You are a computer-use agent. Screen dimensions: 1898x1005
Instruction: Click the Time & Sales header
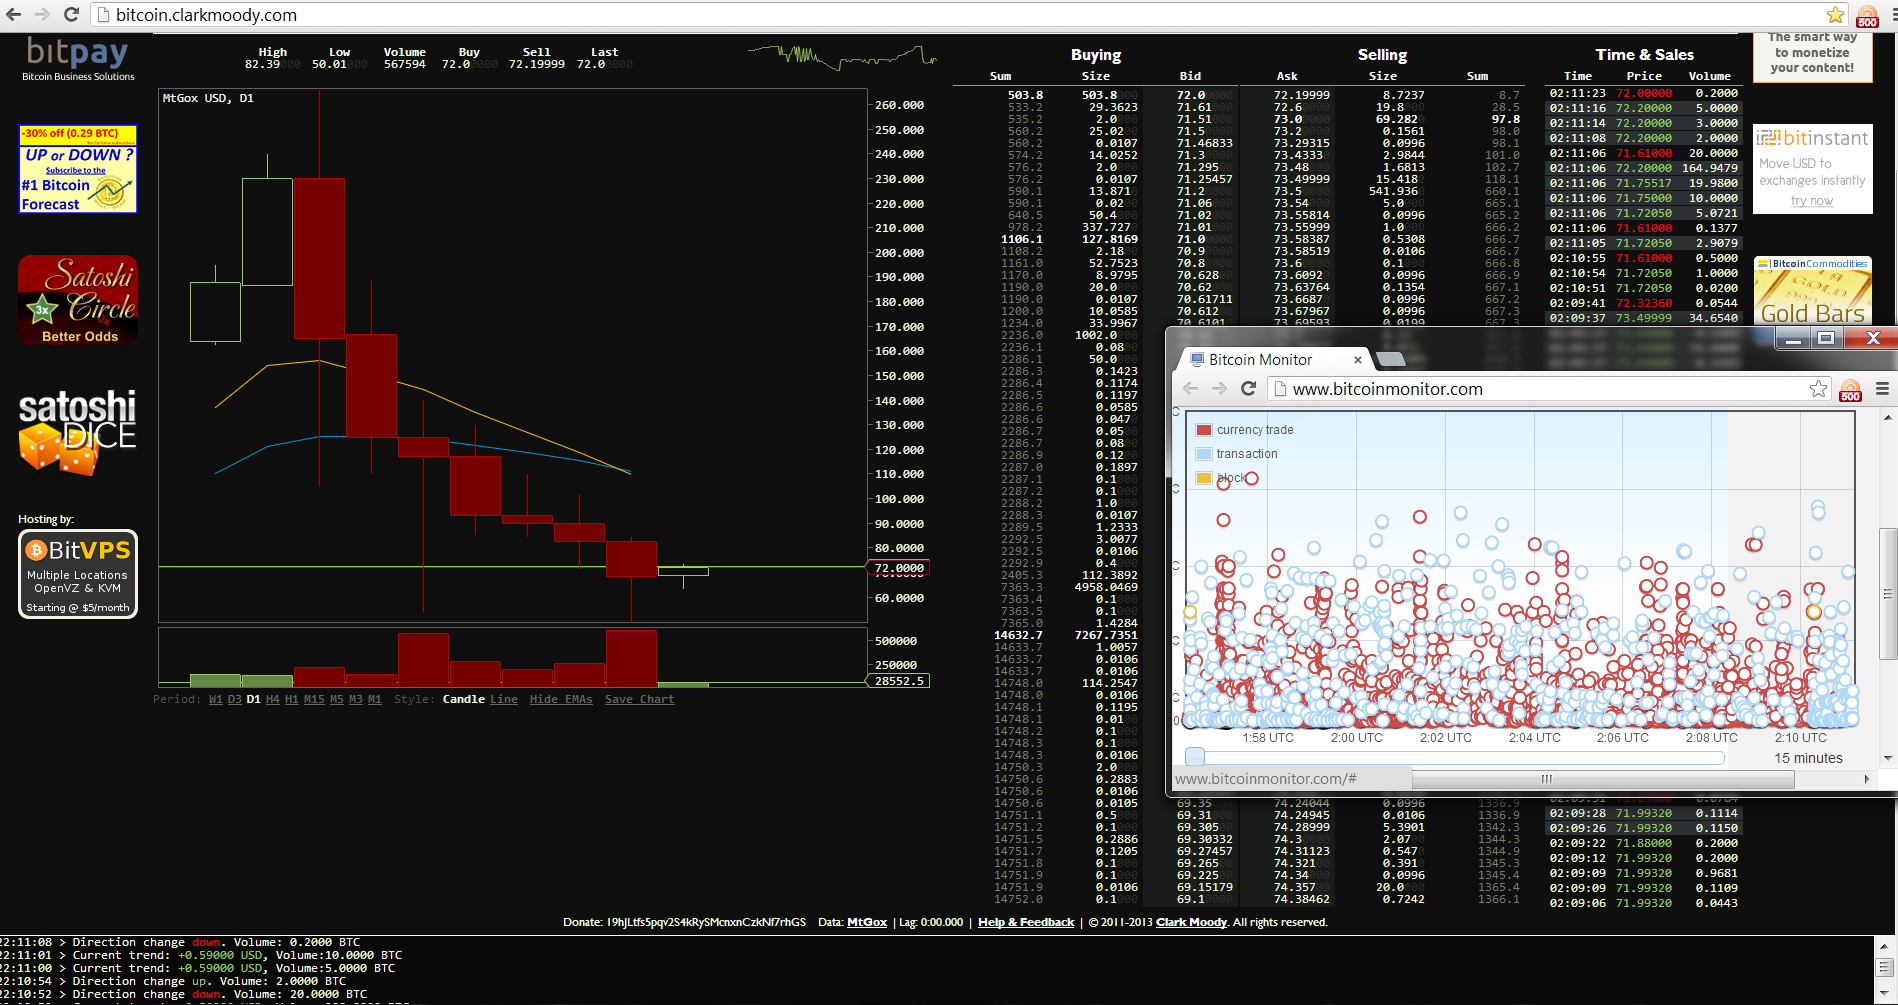click(1644, 55)
